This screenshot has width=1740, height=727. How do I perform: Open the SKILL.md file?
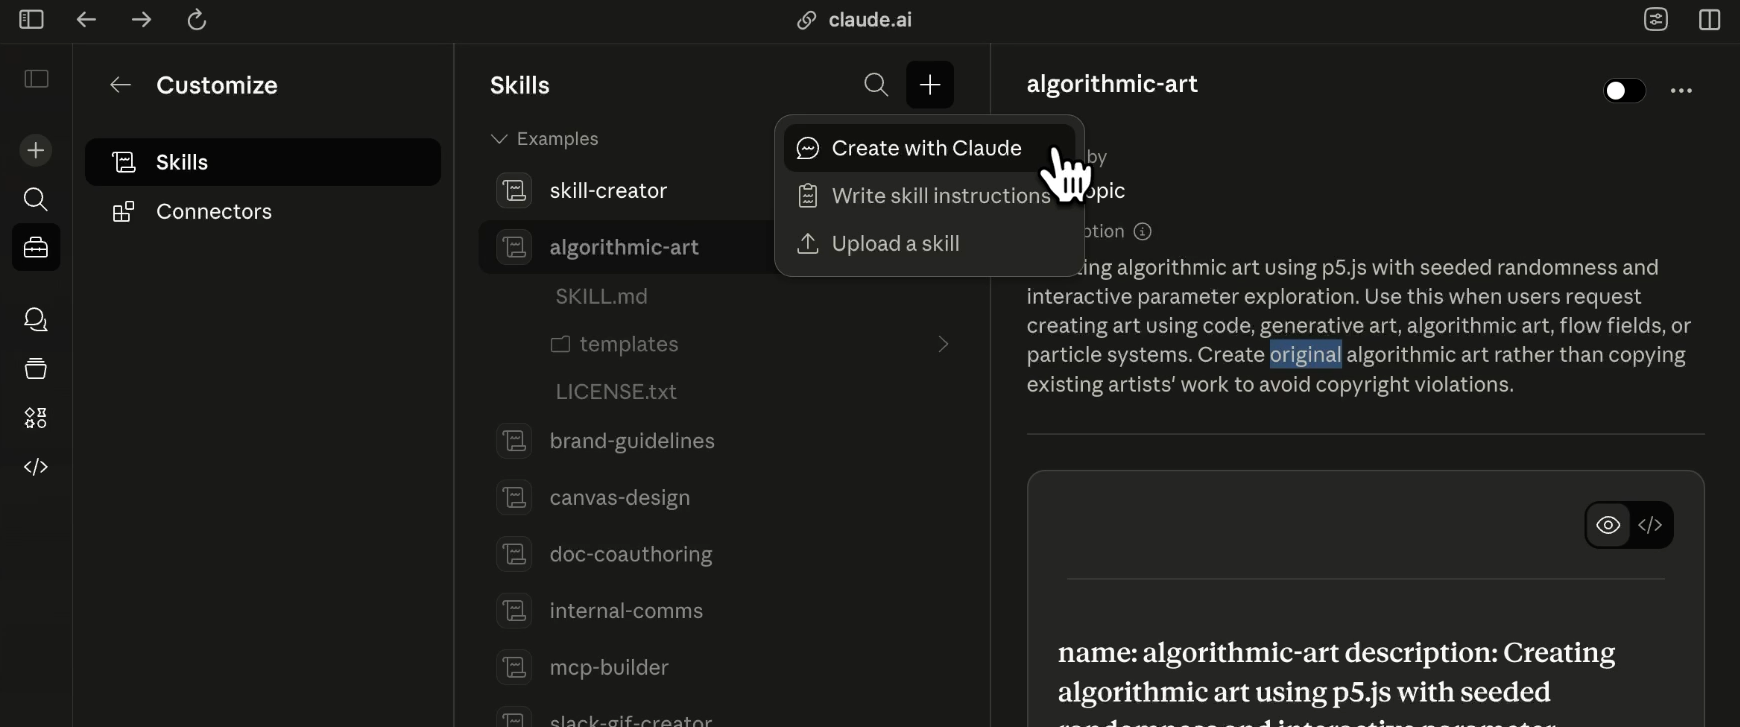[x=602, y=297]
